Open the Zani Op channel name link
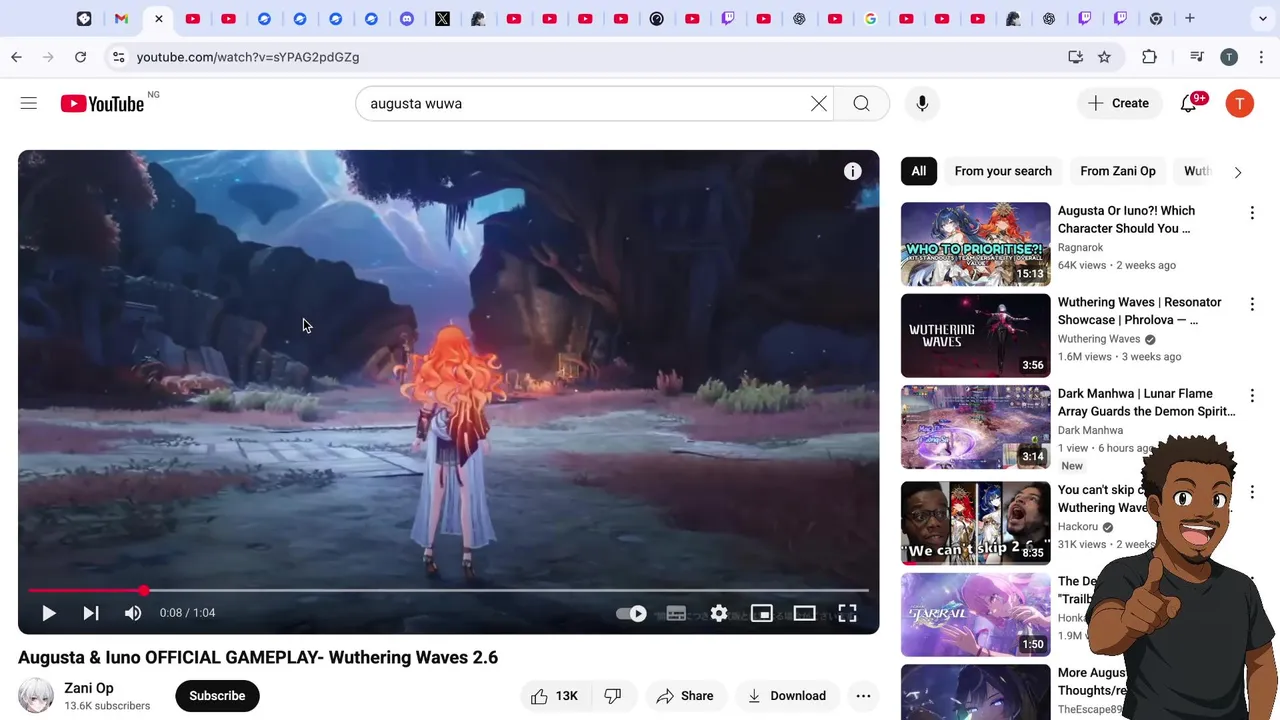 tap(89, 688)
